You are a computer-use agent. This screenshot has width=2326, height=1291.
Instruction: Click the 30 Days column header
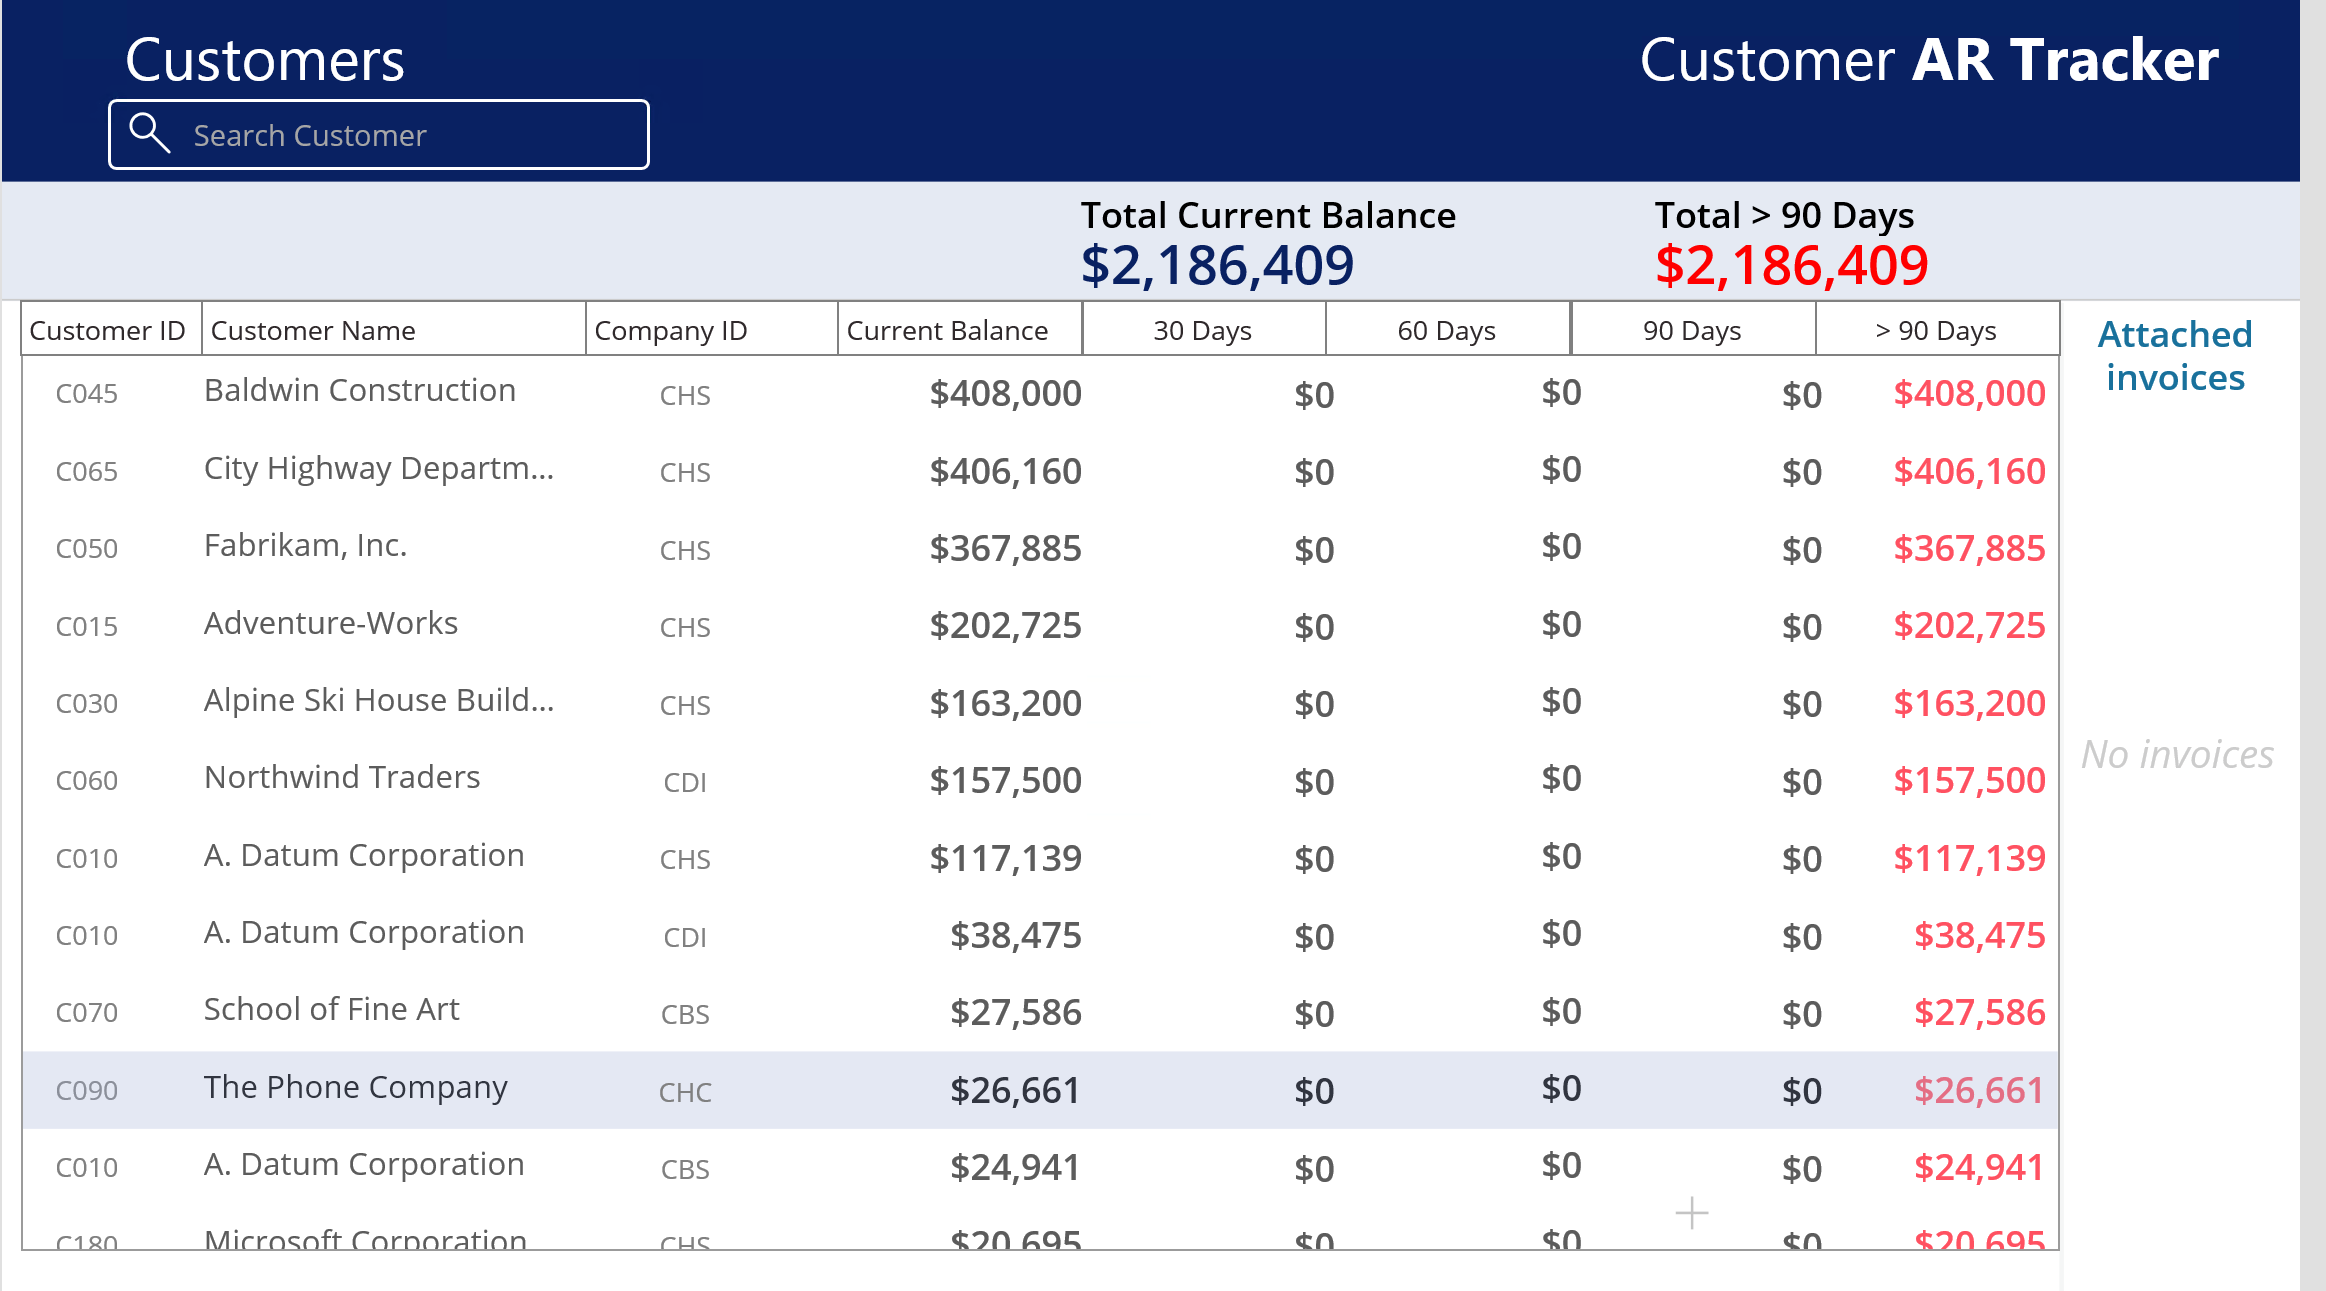click(1202, 330)
